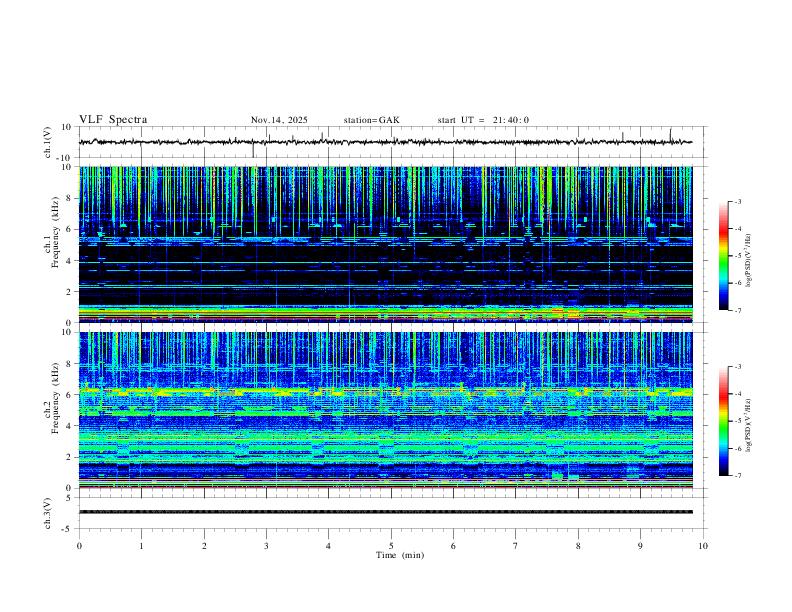Click the "-10" tick on ch.1(V) axis
This screenshot has height=612, width=792.
click(x=65, y=158)
